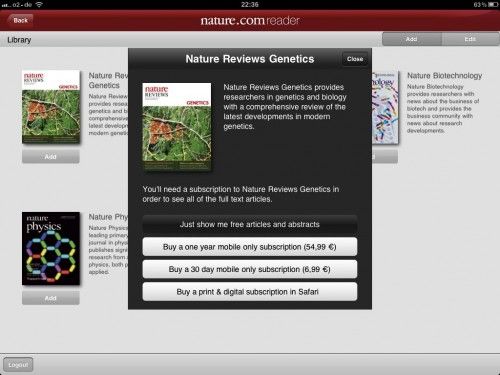500x375 pixels.
Task: Tap the Wi-Fi status icon
Action: 39,5
